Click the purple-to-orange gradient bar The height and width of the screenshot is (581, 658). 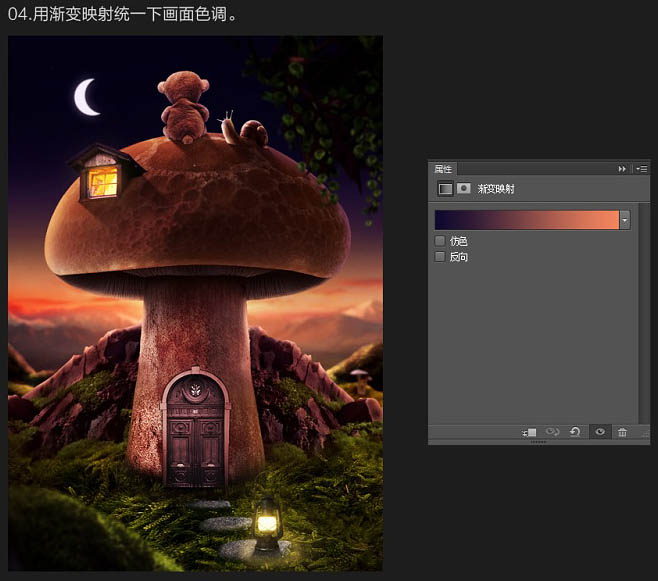(526, 220)
